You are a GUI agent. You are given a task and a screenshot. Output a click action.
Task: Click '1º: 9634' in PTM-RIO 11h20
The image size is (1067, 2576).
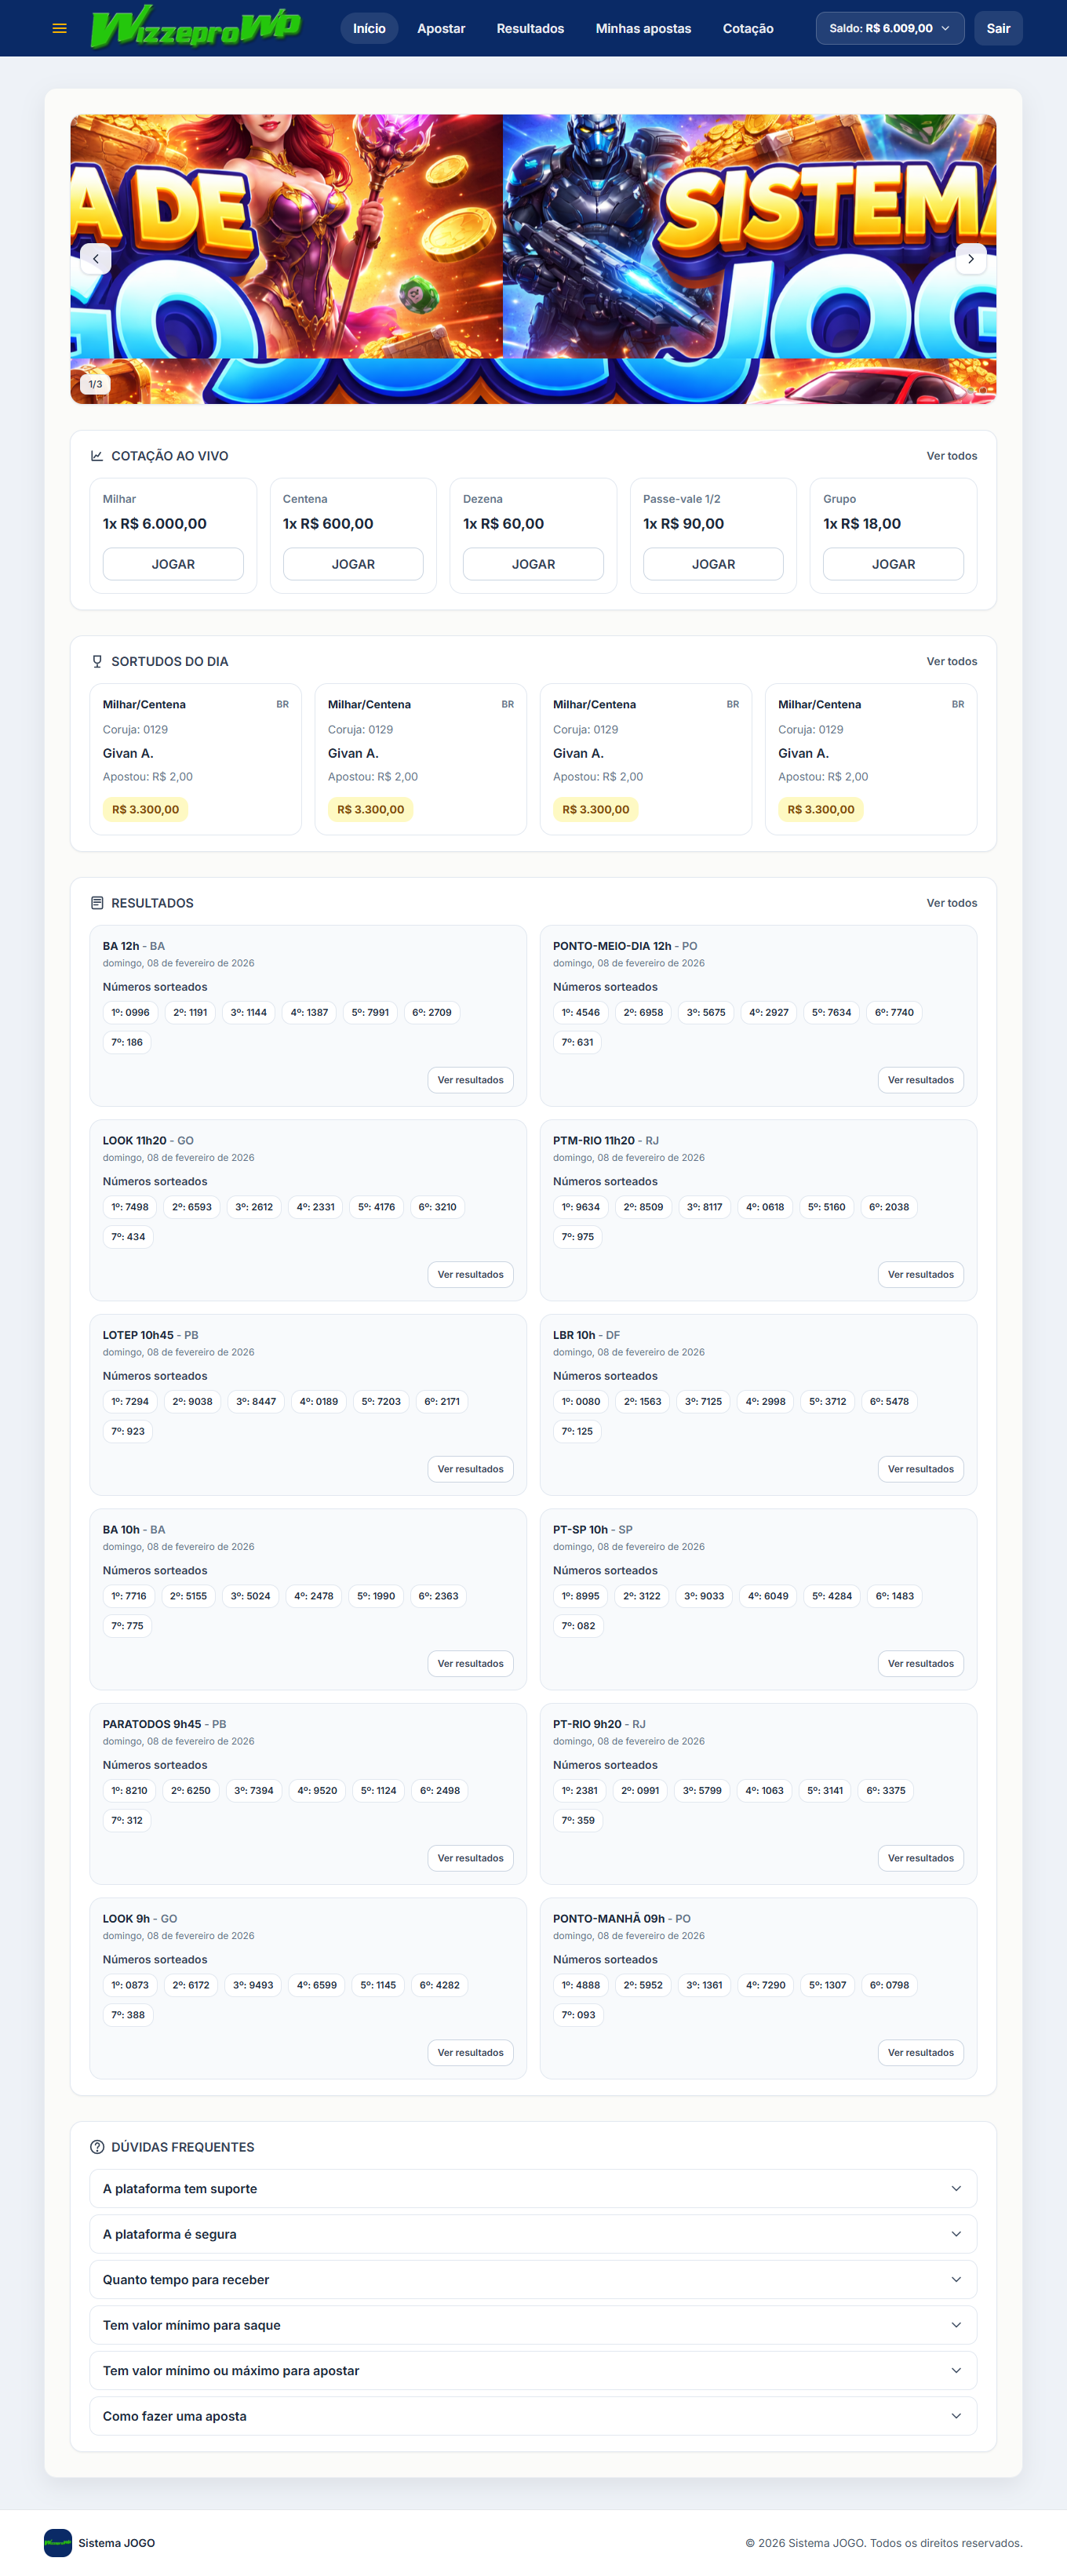[x=580, y=1207]
